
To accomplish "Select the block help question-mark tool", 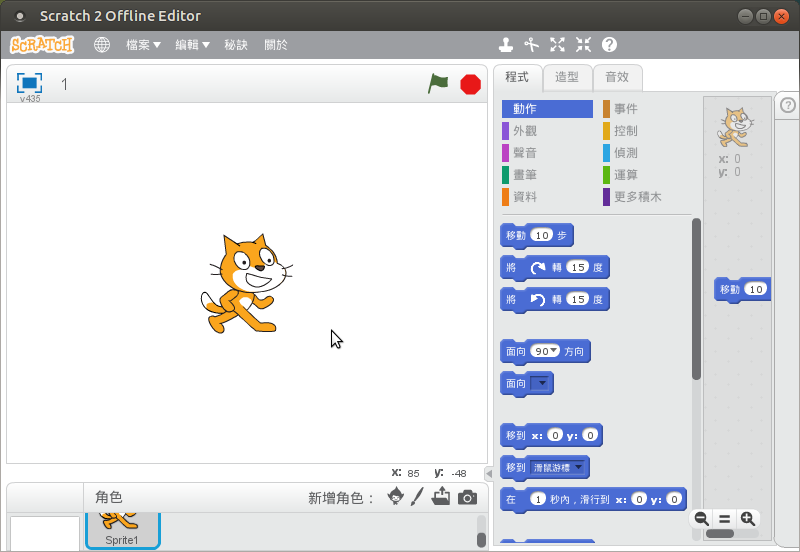I will click(609, 45).
